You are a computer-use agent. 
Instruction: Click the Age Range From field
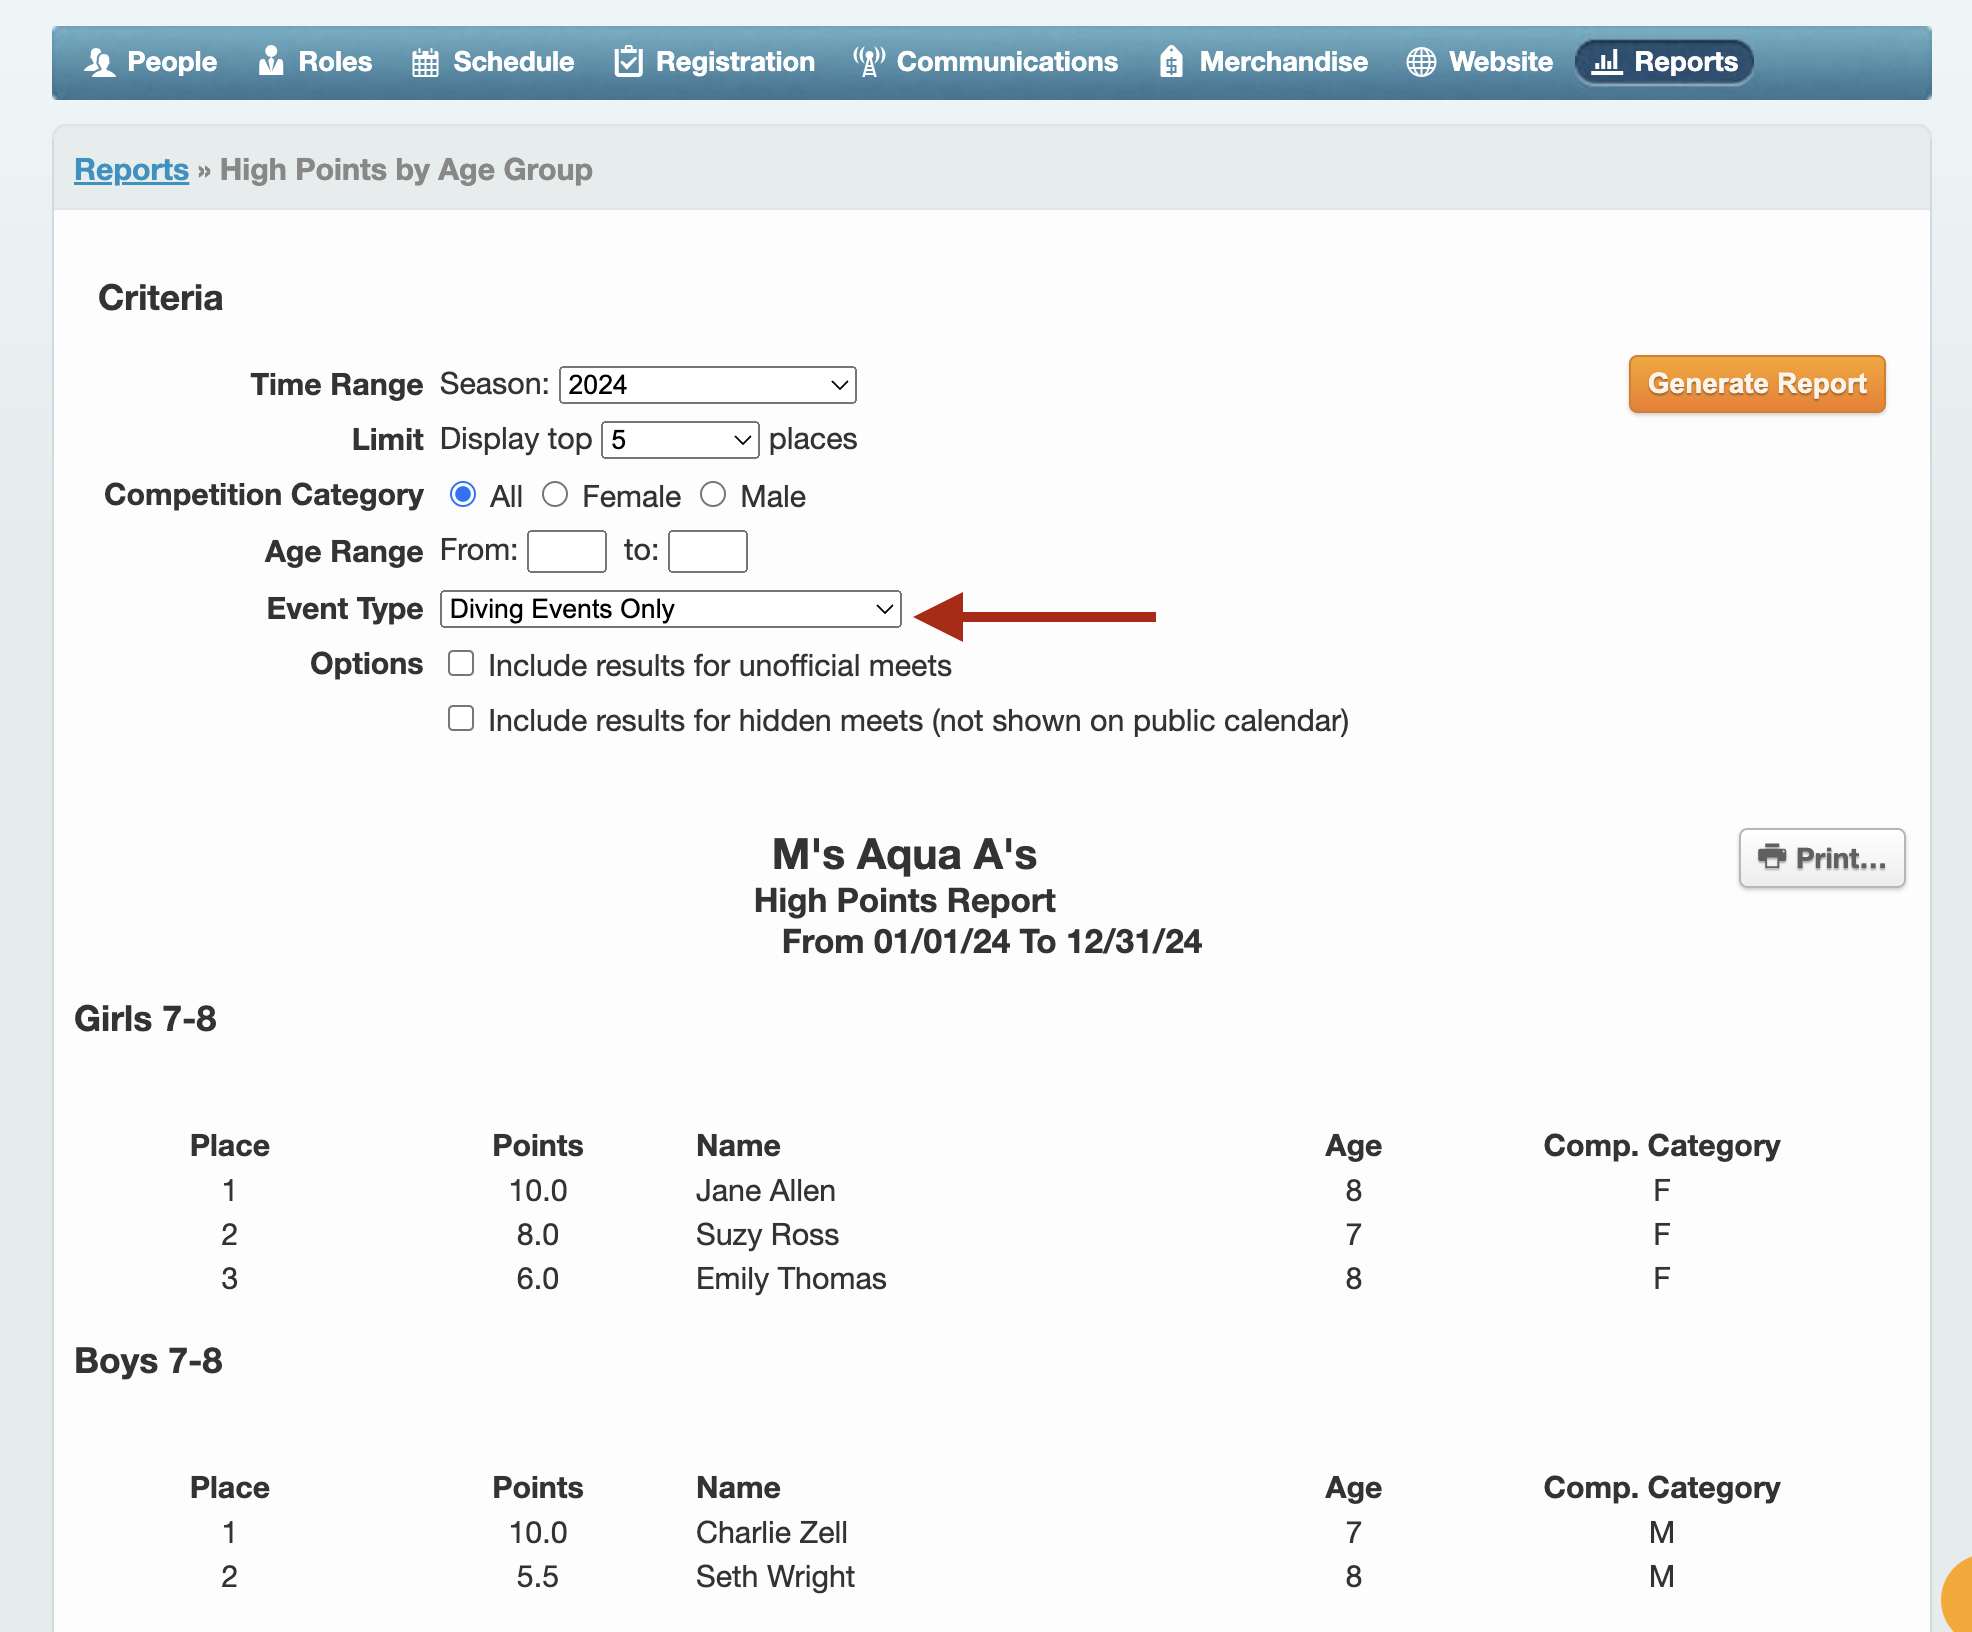(567, 551)
